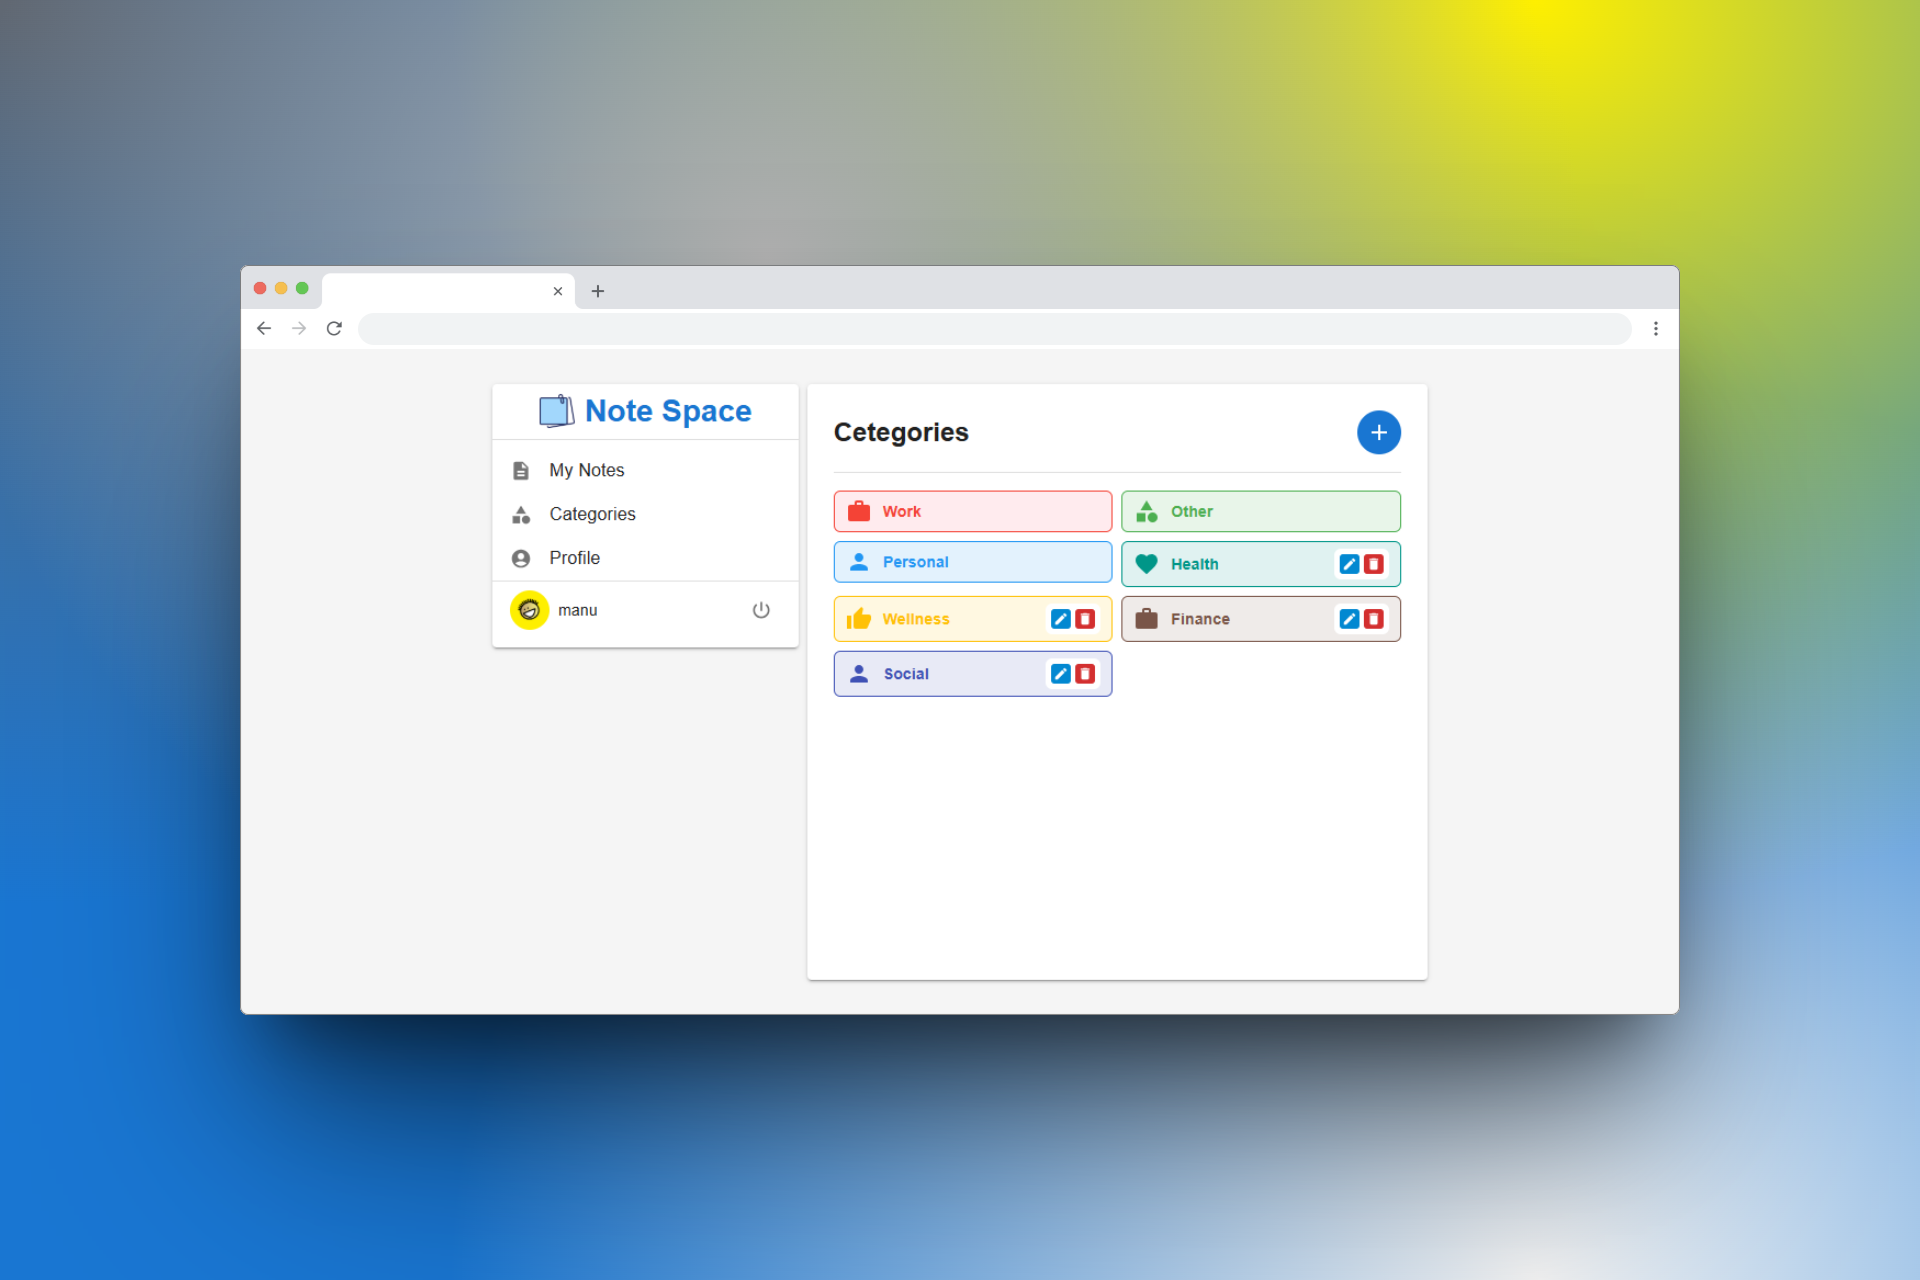Image resolution: width=1920 pixels, height=1280 pixels.
Task: Edit the Finance category with pencil icon
Action: point(1349,619)
